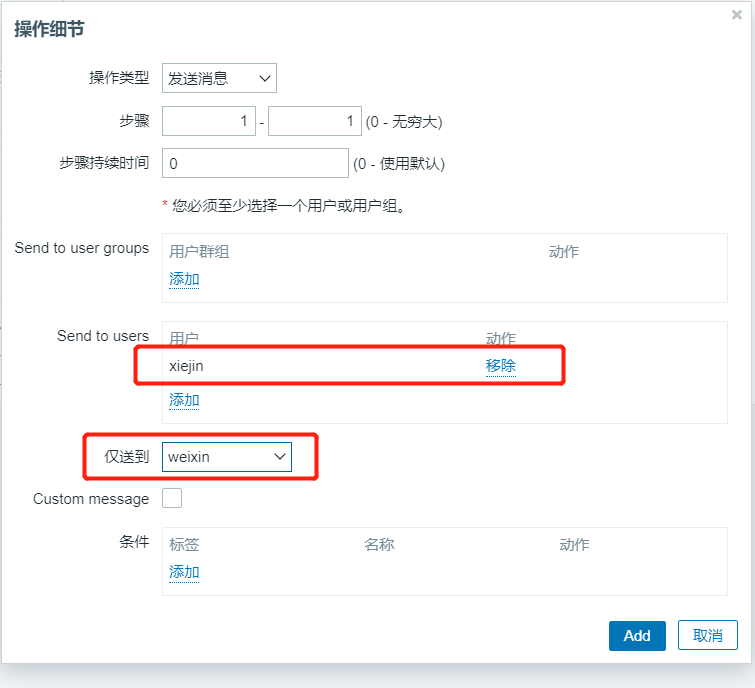
Task: Click the 步骤 ending number field
Action: (x=314, y=121)
